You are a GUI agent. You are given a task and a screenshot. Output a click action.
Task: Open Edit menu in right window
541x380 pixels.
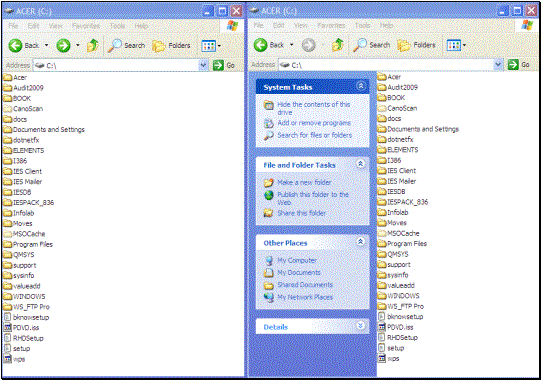pyautogui.click(x=278, y=25)
